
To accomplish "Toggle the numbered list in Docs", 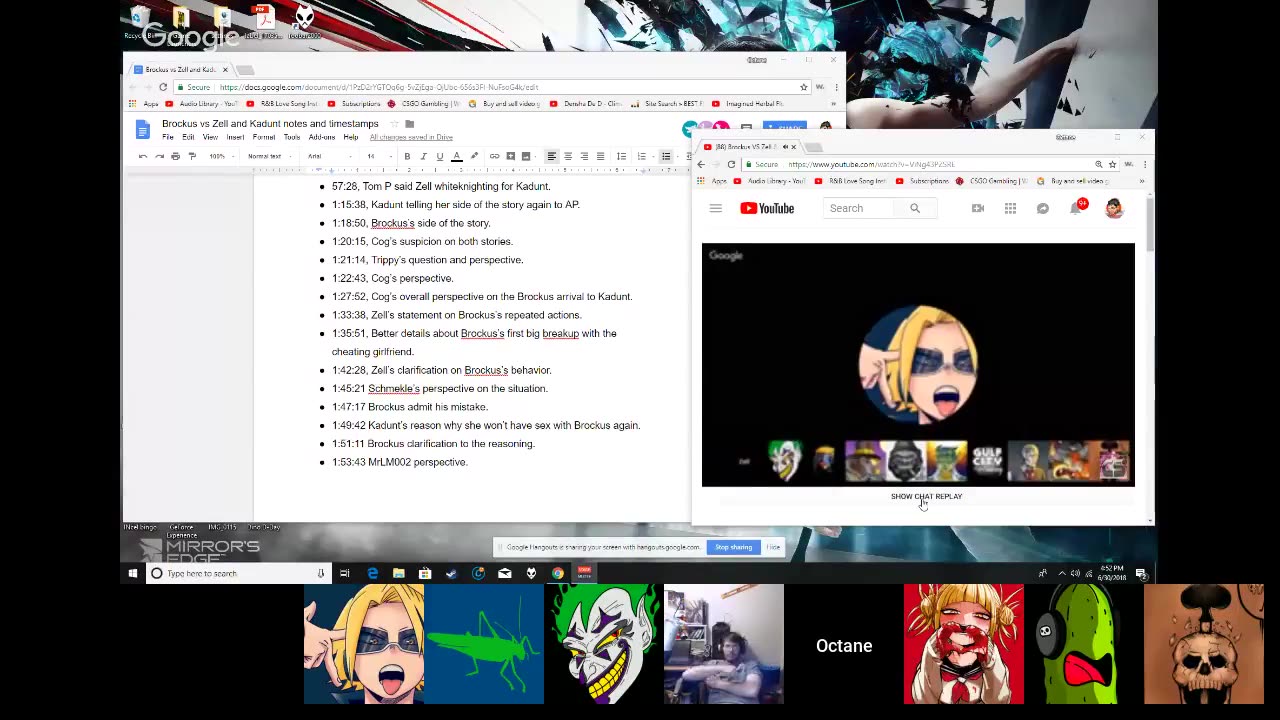I will click(642, 156).
